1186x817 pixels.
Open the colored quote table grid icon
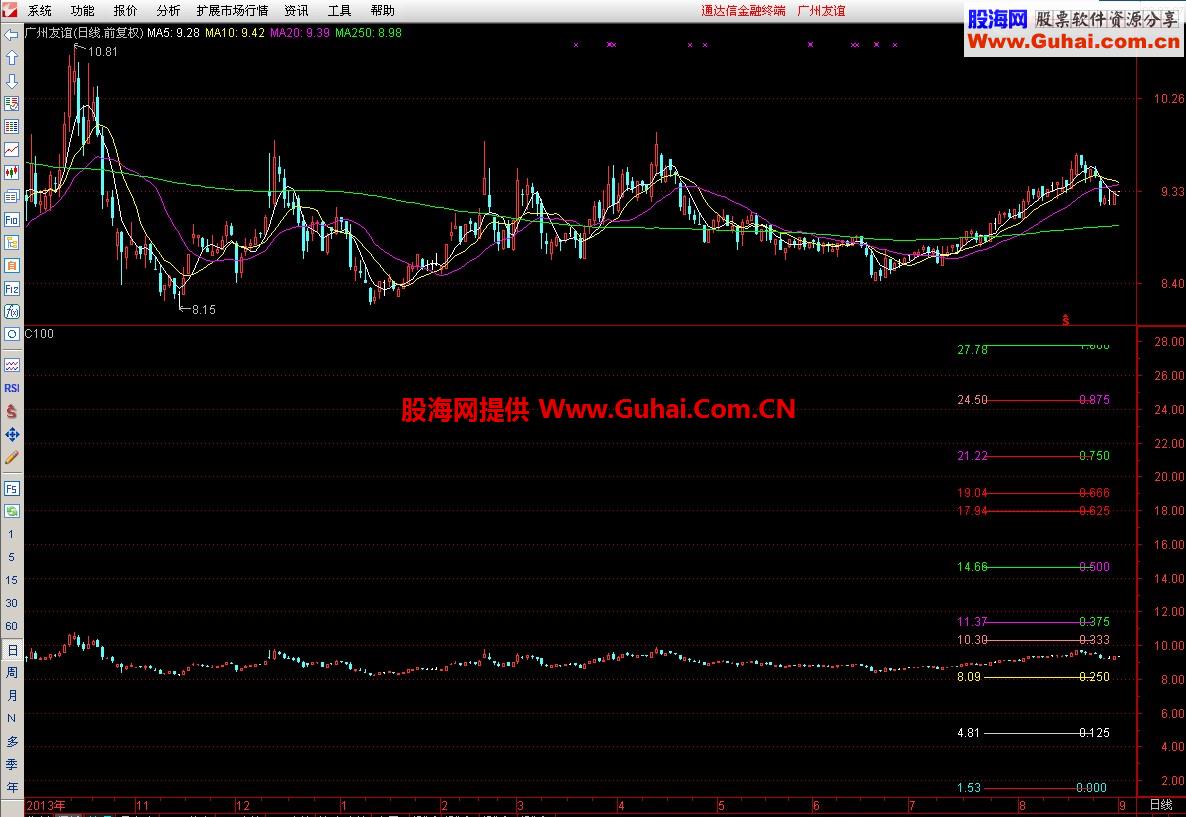pos(11,127)
